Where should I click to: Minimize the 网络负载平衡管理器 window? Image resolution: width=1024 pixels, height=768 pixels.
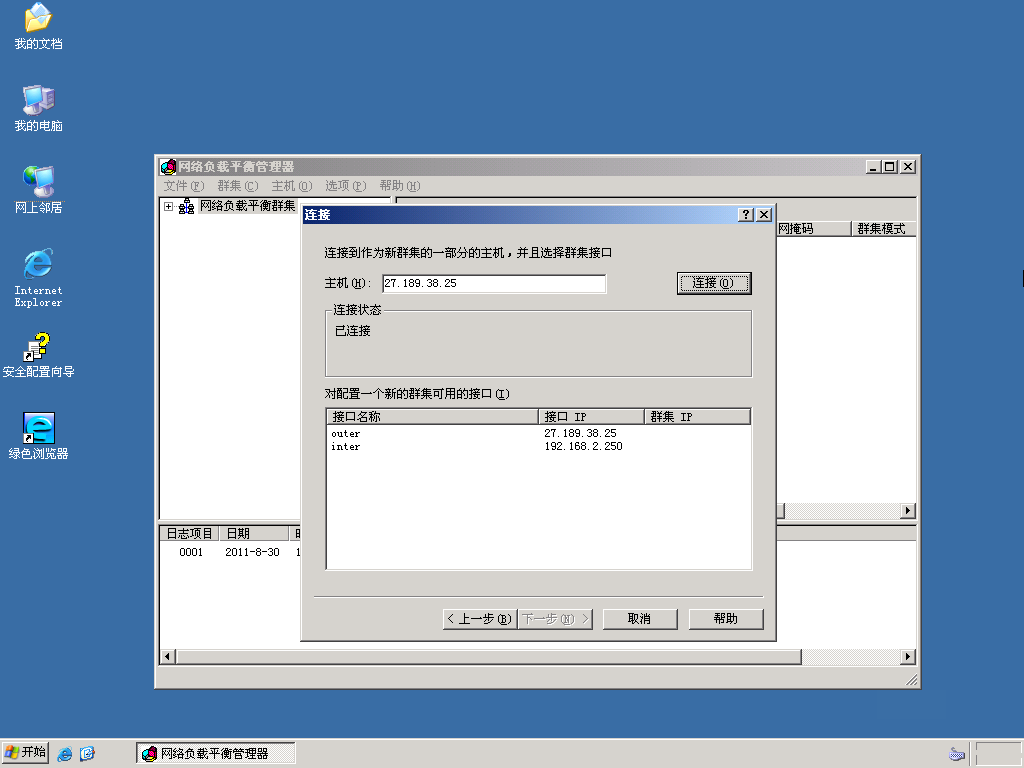click(x=874, y=167)
